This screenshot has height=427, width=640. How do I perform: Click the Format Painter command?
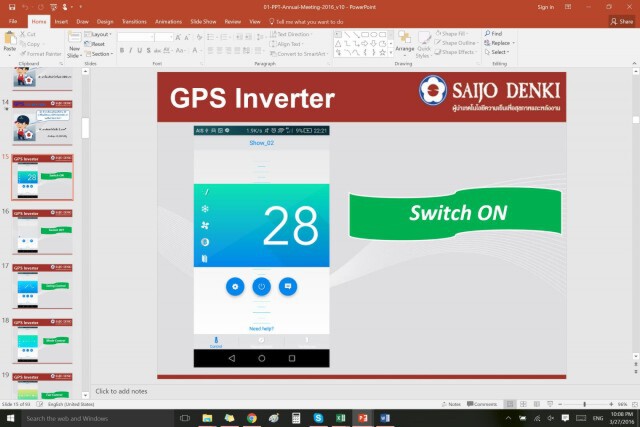coord(40,54)
